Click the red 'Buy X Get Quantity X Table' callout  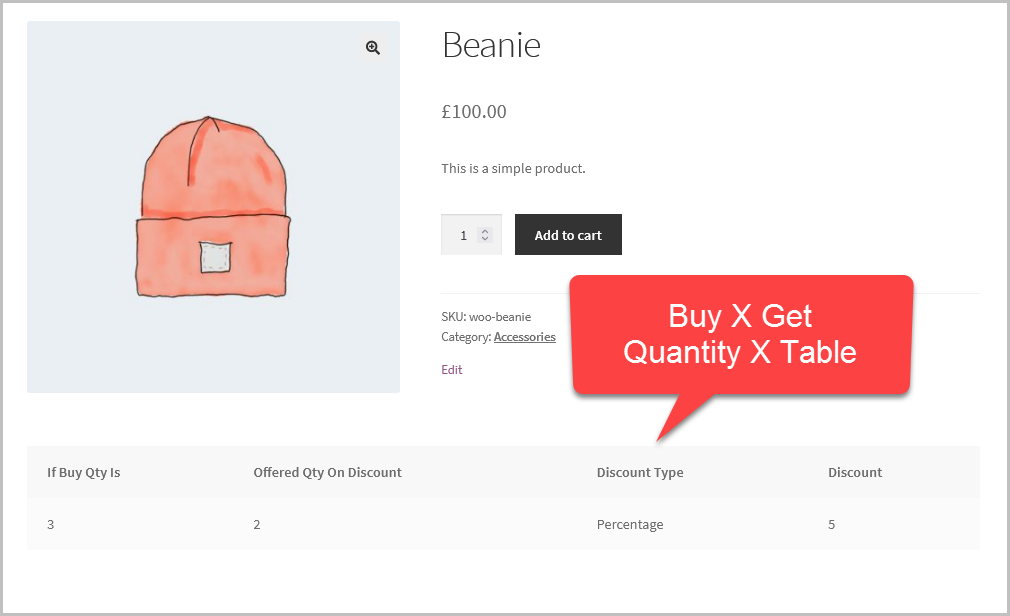[740, 334]
